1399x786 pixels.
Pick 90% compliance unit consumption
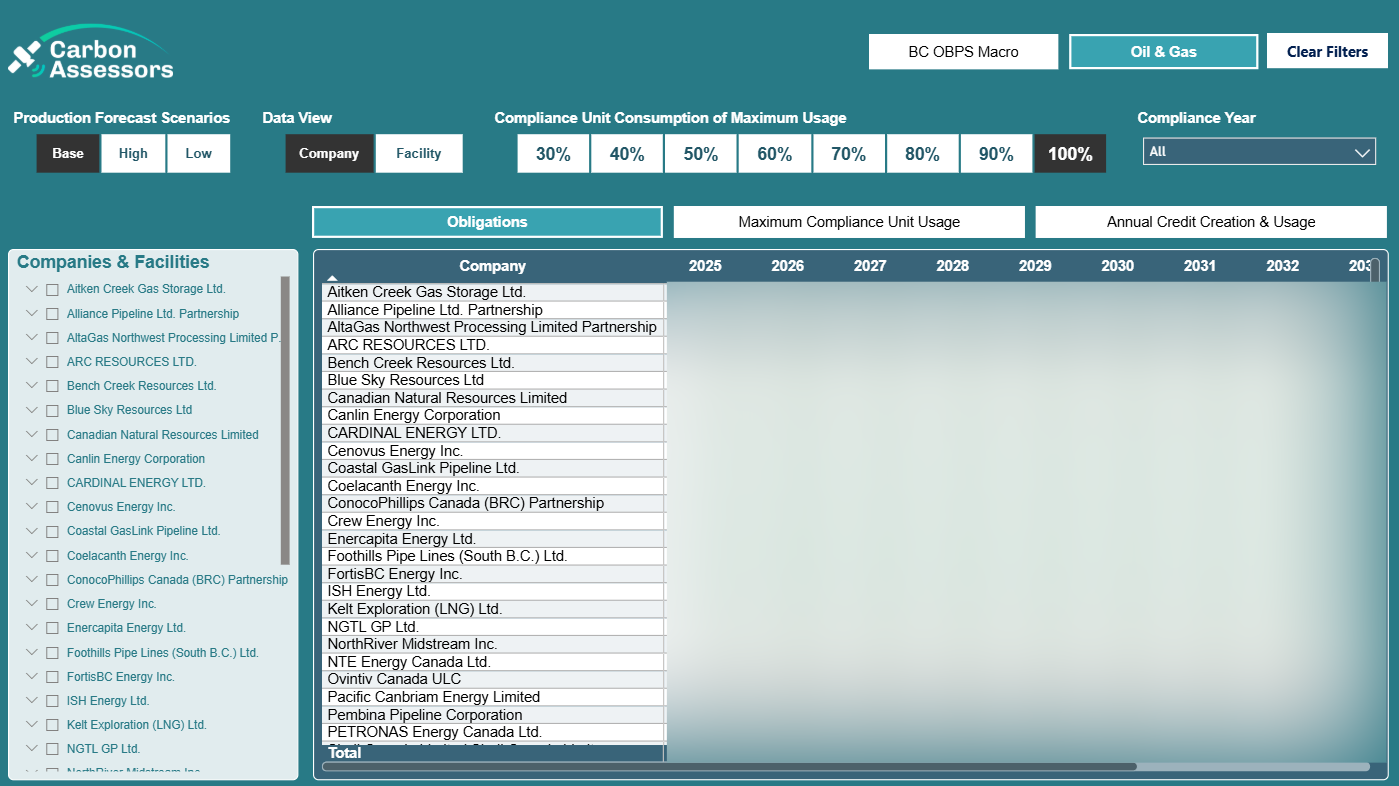[996, 154]
